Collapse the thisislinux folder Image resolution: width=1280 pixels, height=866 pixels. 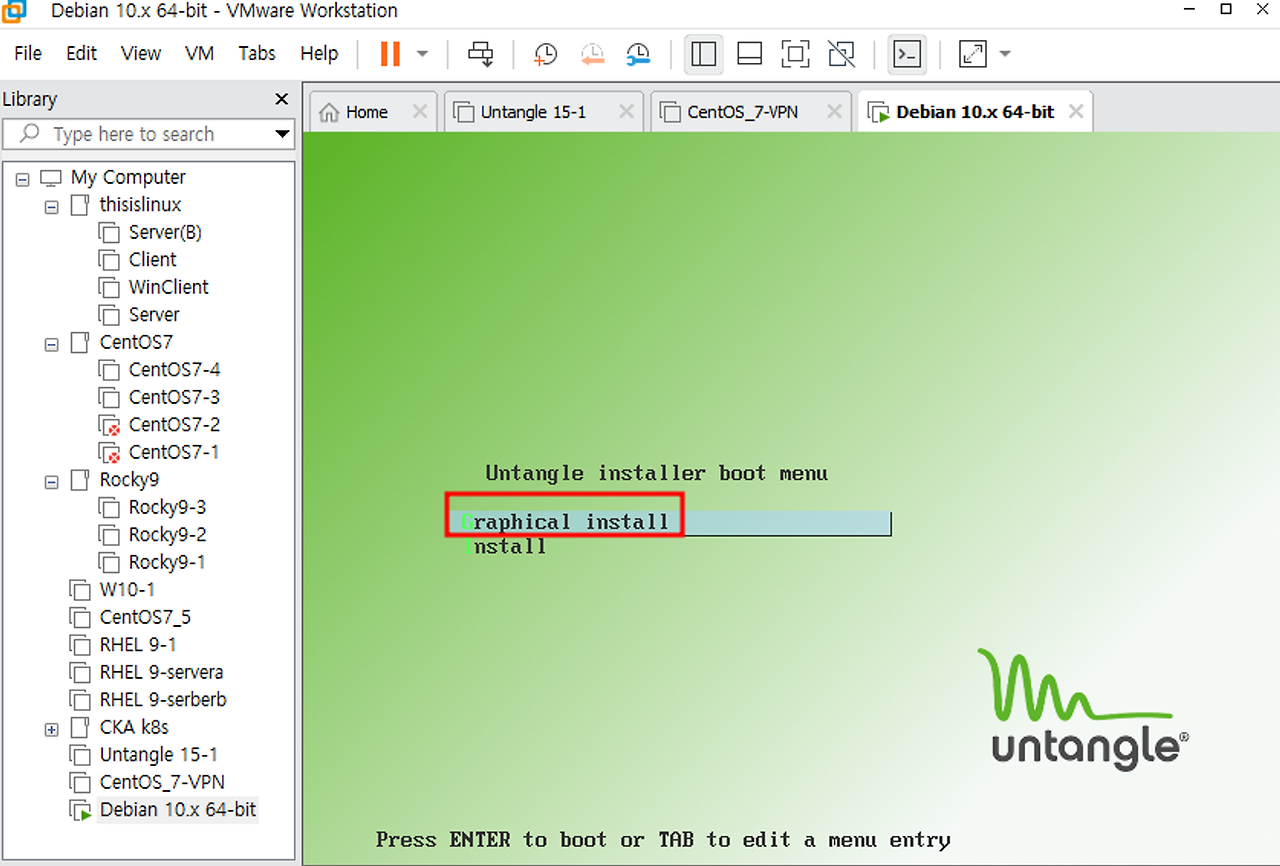52,206
